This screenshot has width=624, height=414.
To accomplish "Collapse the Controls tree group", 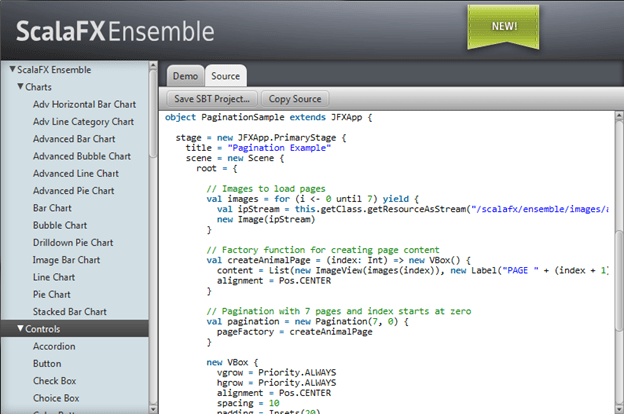I will click(x=20, y=328).
